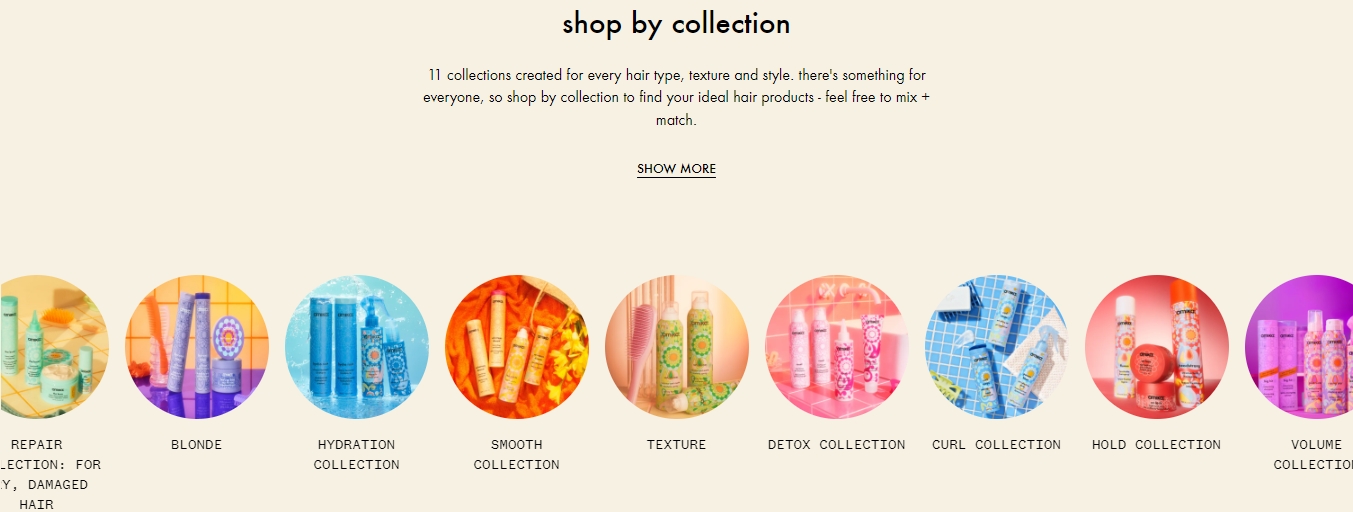Click the VOLUME COLLECTION text label
The width and height of the screenshot is (1353, 512).
tap(1314, 455)
